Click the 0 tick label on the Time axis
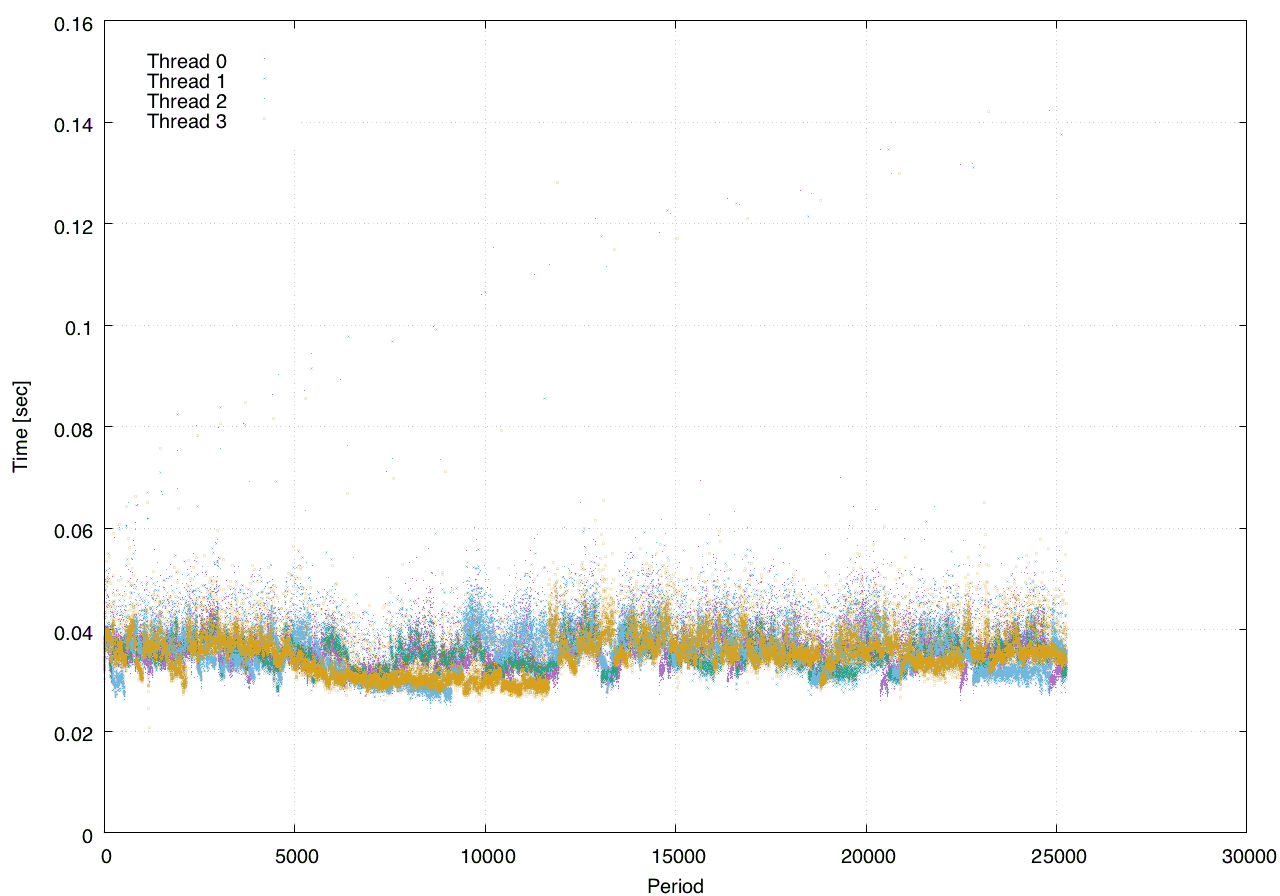The image size is (1280, 896). (88, 834)
